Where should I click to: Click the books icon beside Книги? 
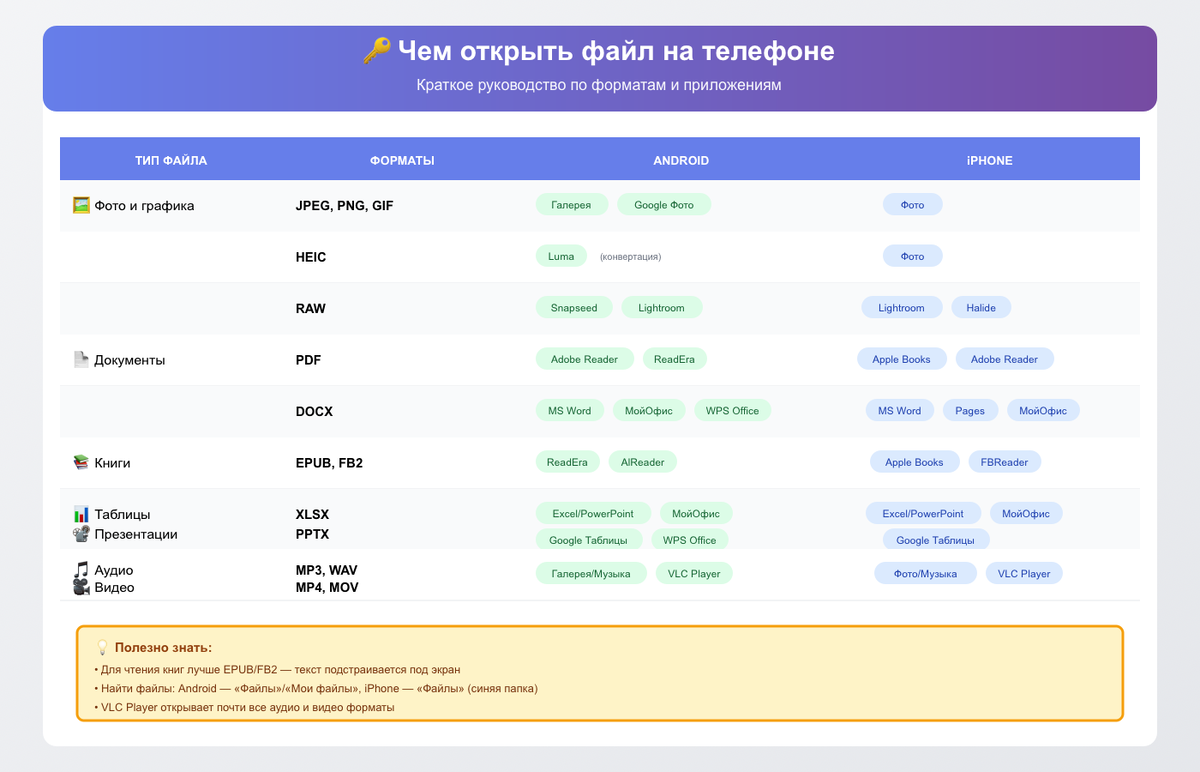pos(81,462)
